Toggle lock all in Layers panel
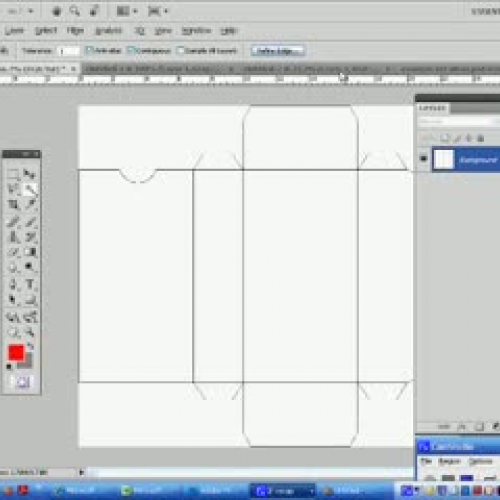The height and width of the screenshot is (500, 500). tap(480, 138)
